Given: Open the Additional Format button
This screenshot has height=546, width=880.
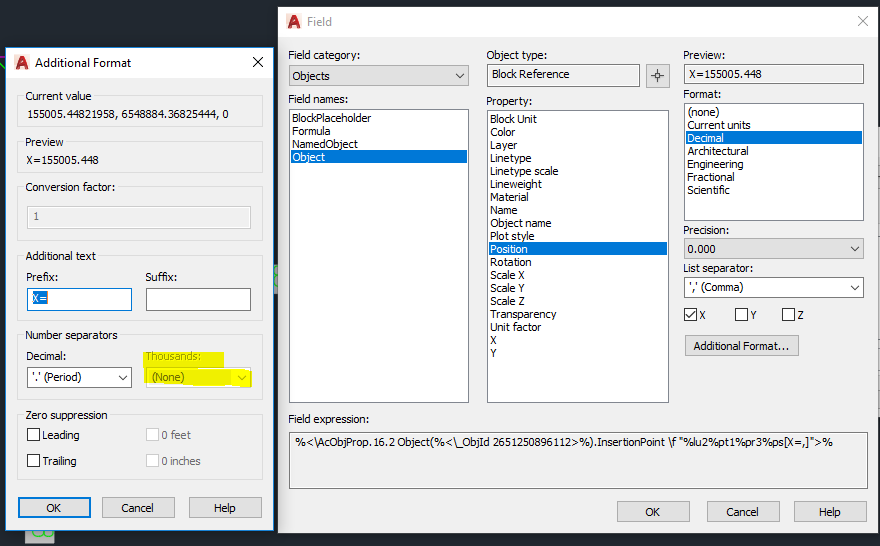Looking at the screenshot, I should click(741, 346).
